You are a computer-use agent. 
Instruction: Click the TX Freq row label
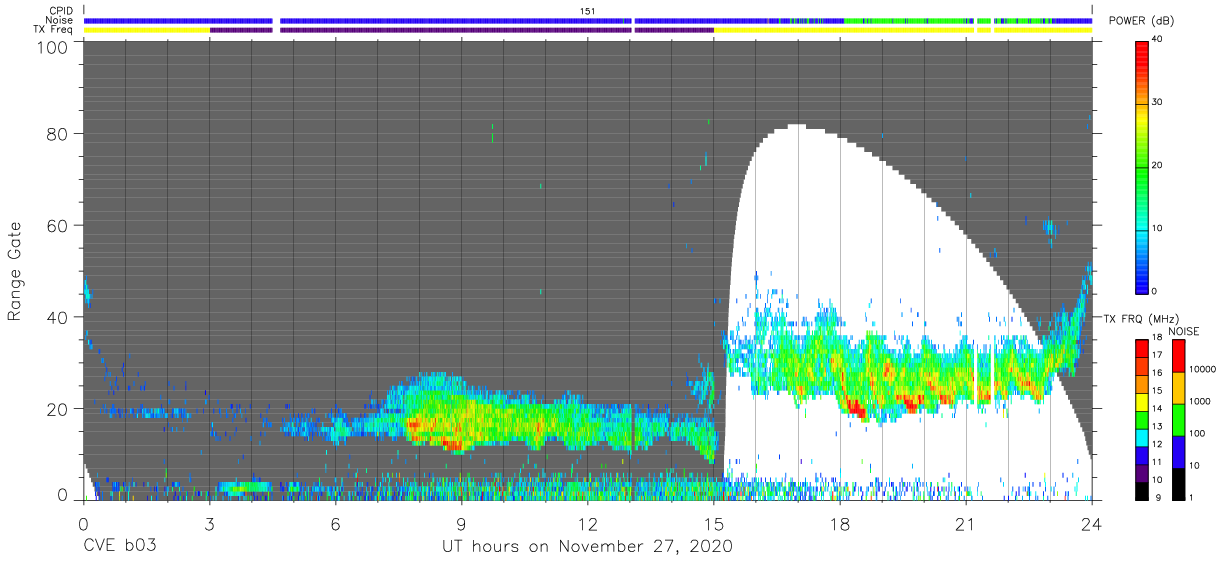pos(55,30)
